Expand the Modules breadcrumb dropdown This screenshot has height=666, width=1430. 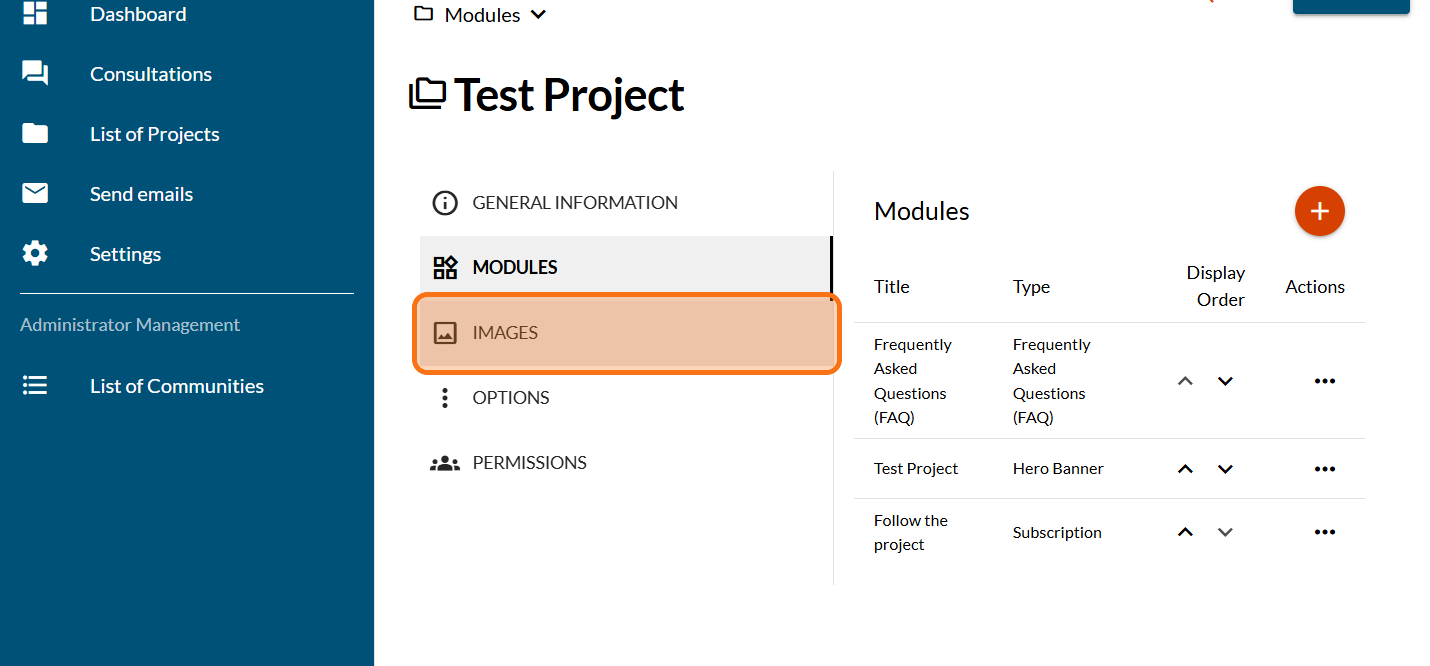pos(539,15)
